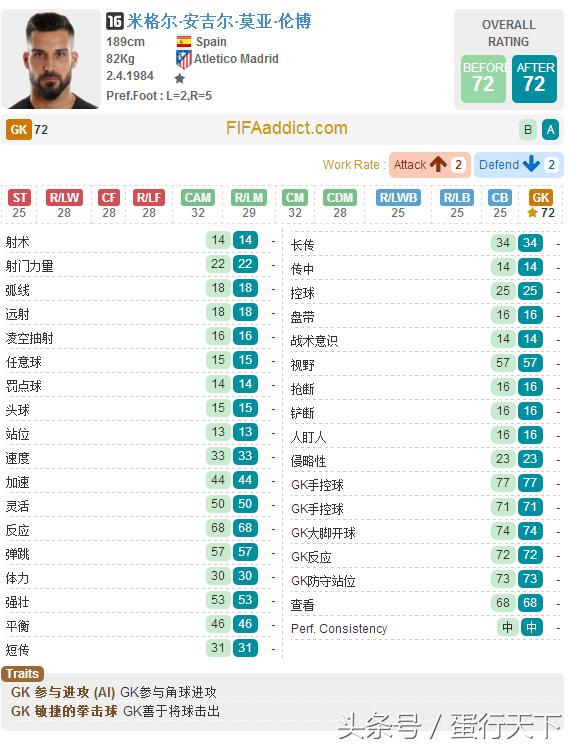Click the AFTER 72 overall rating box

pos(534,79)
